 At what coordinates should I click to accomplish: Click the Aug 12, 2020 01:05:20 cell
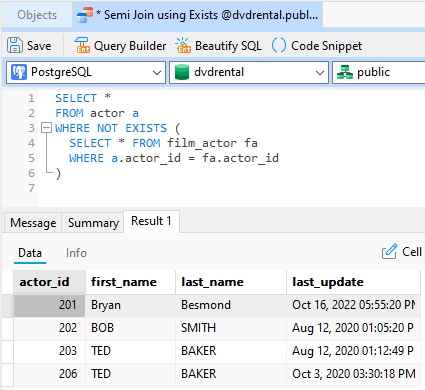coord(353,328)
